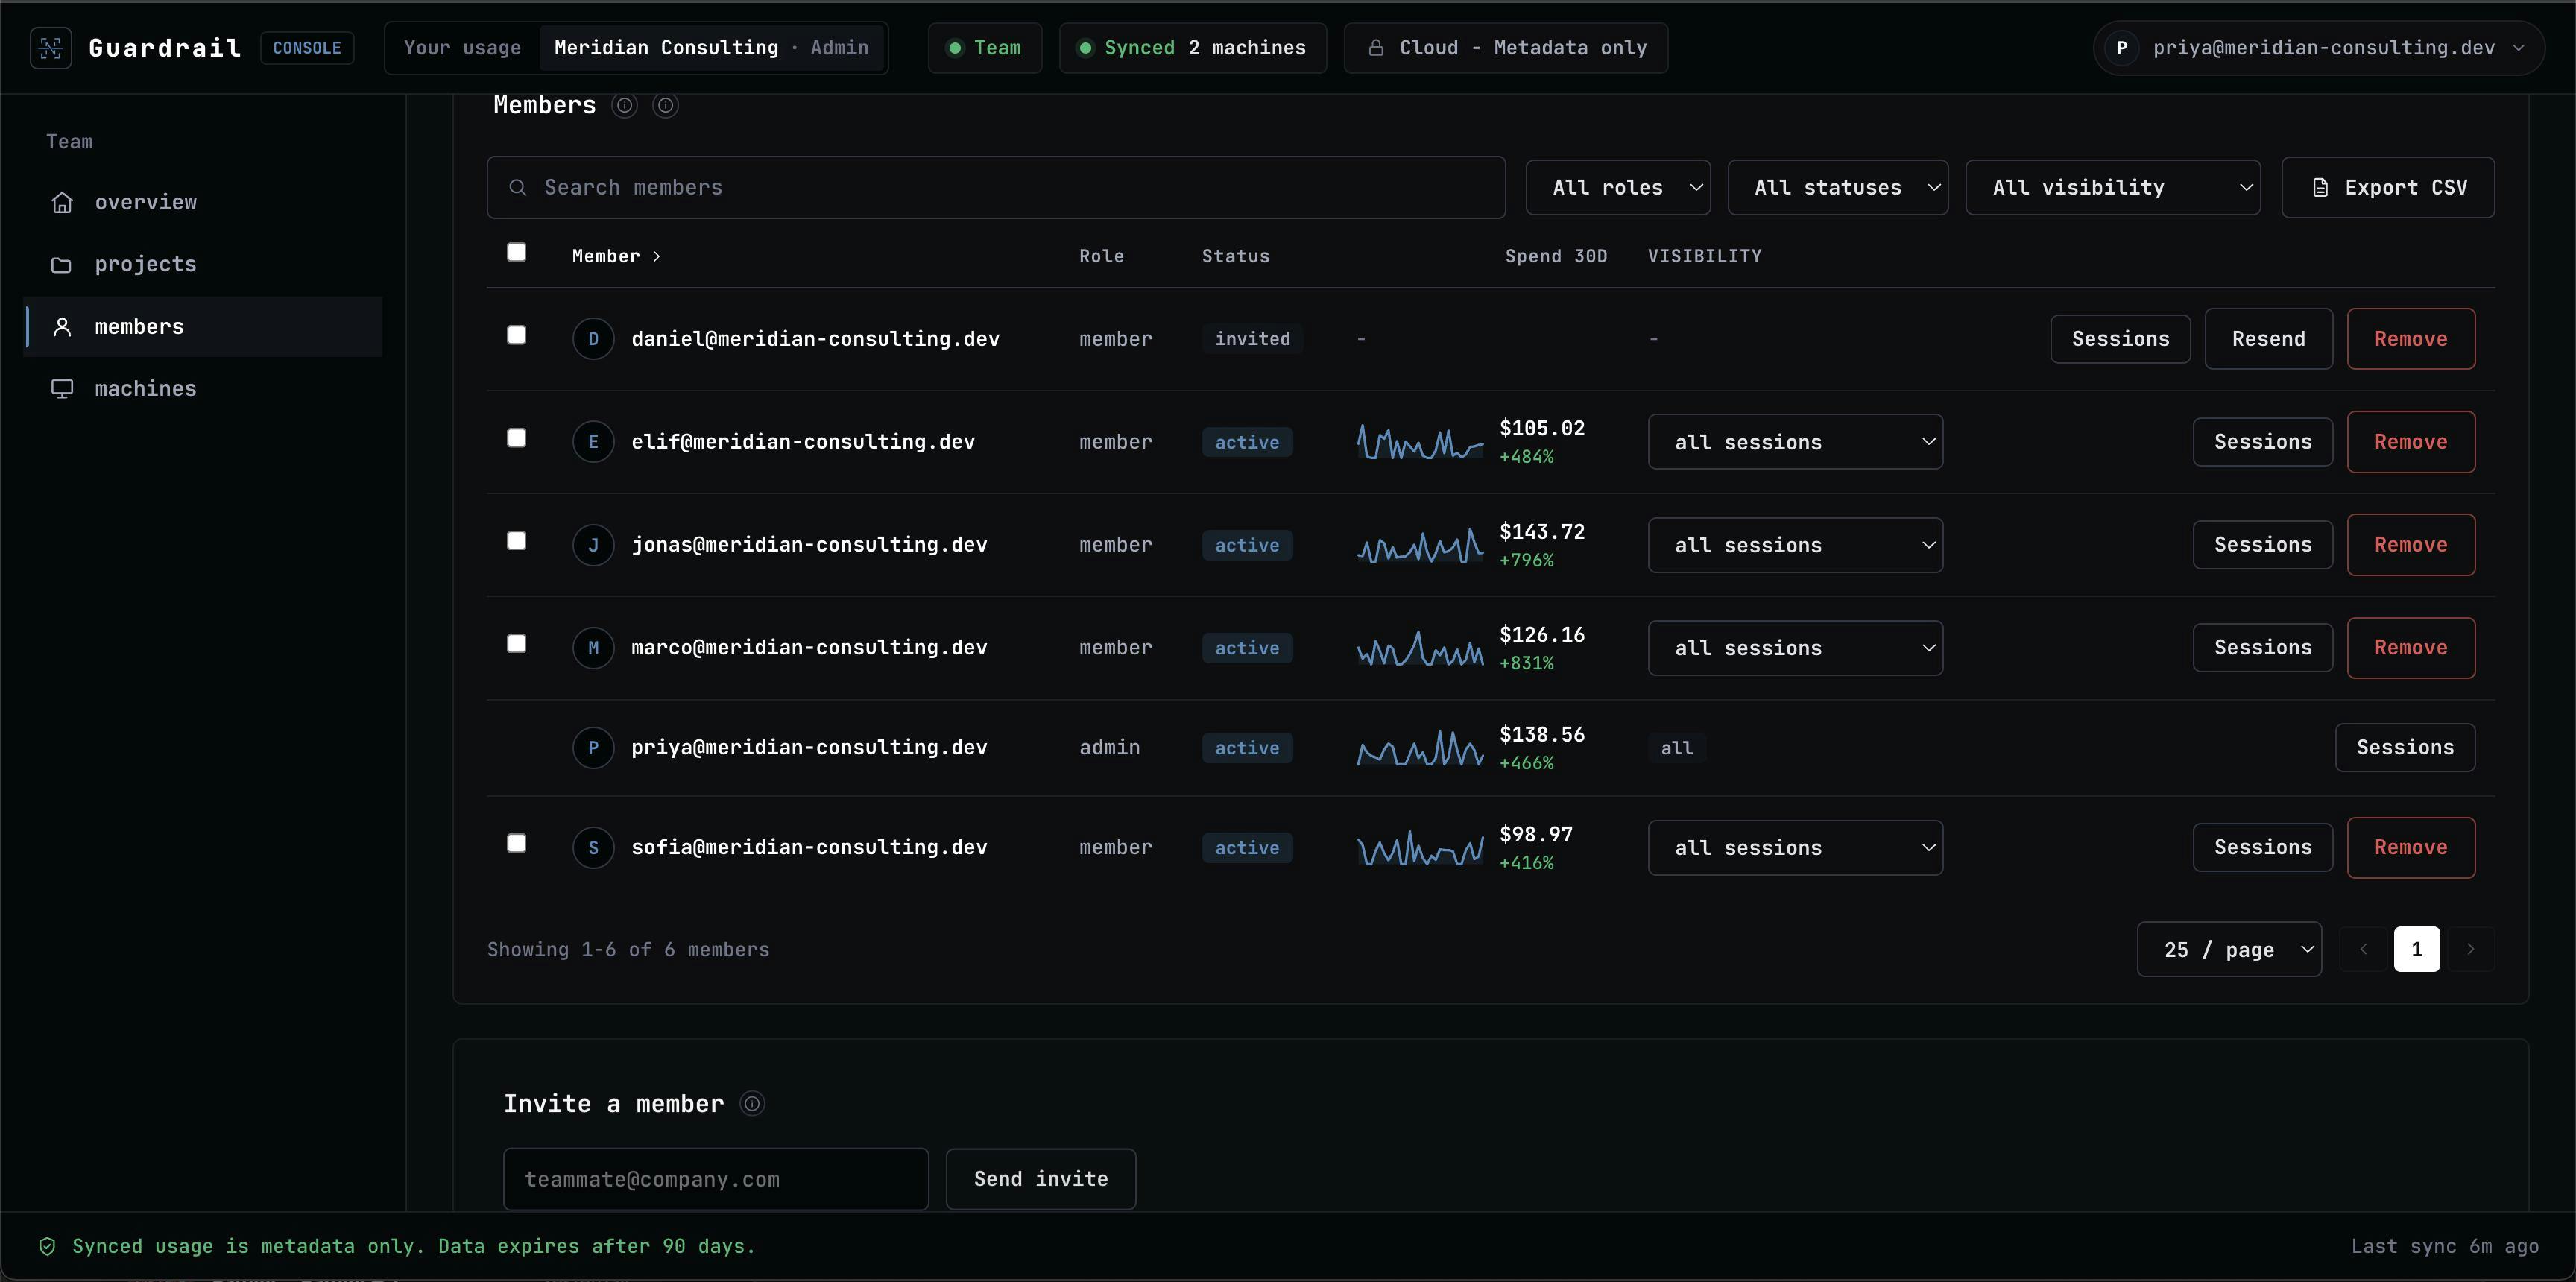Image resolution: width=2576 pixels, height=1282 pixels.
Task: Click daniel's D avatar icon
Action: [x=593, y=338]
